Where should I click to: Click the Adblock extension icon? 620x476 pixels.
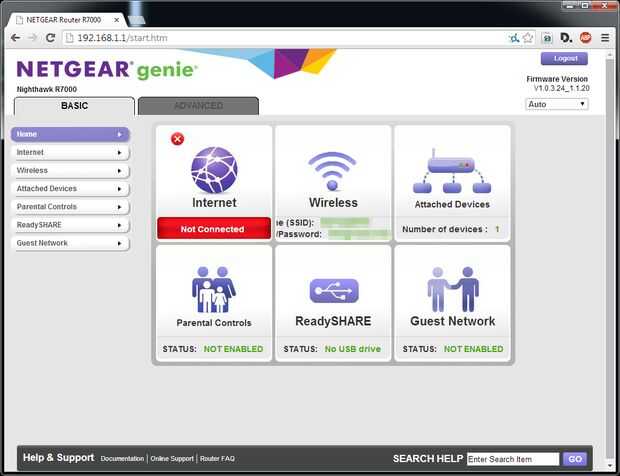586,38
